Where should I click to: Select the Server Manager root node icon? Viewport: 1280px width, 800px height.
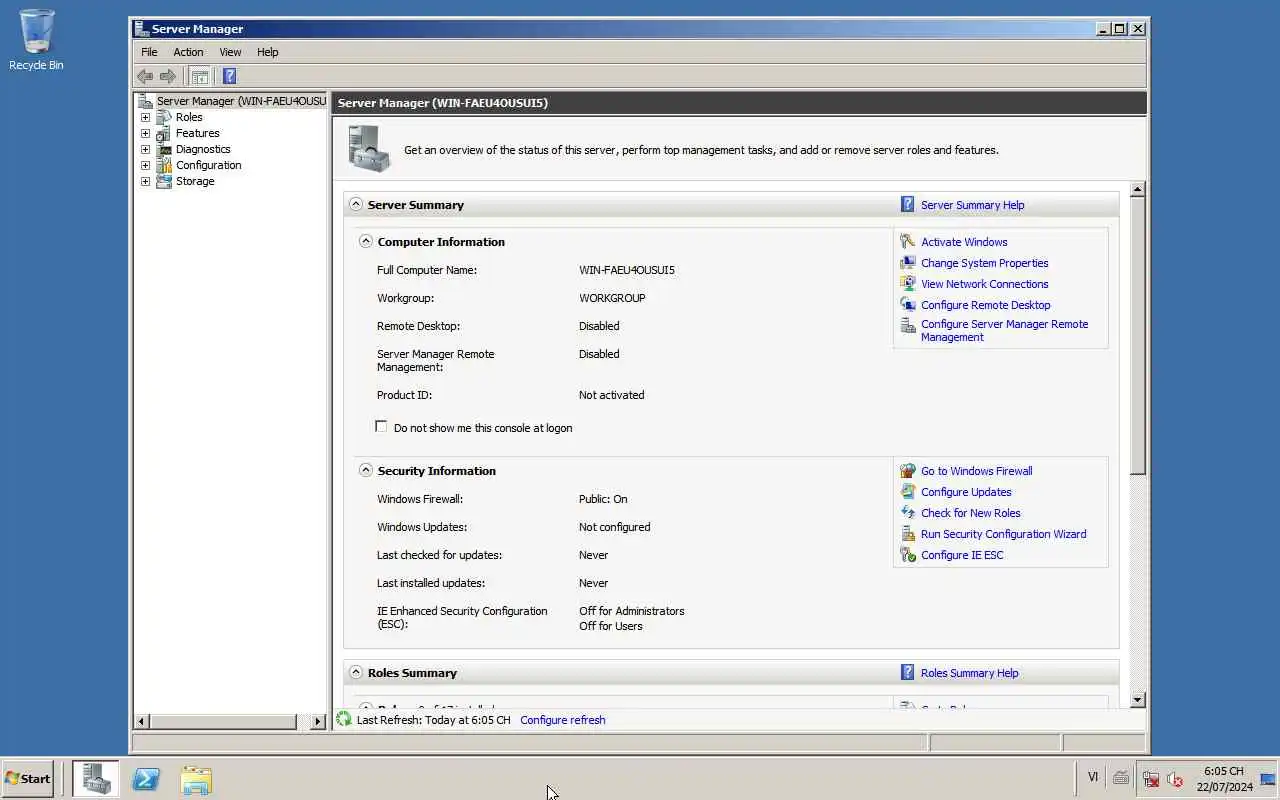click(x=146, y=101)
